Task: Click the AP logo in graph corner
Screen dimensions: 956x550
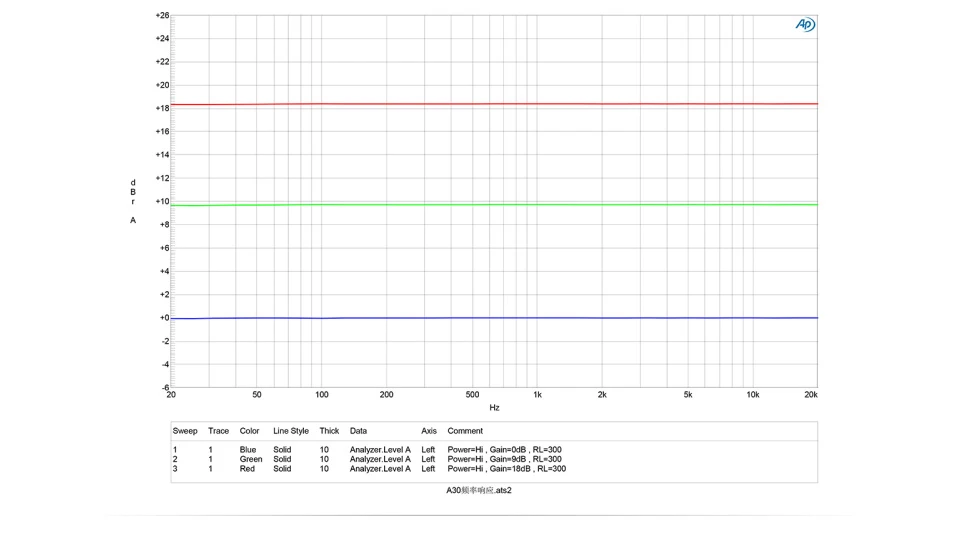Action: click(805, 24)
